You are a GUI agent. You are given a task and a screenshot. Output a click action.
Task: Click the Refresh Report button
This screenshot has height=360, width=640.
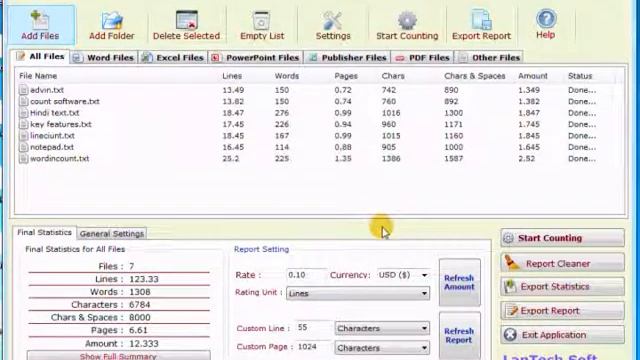click(x=460, y=336)
